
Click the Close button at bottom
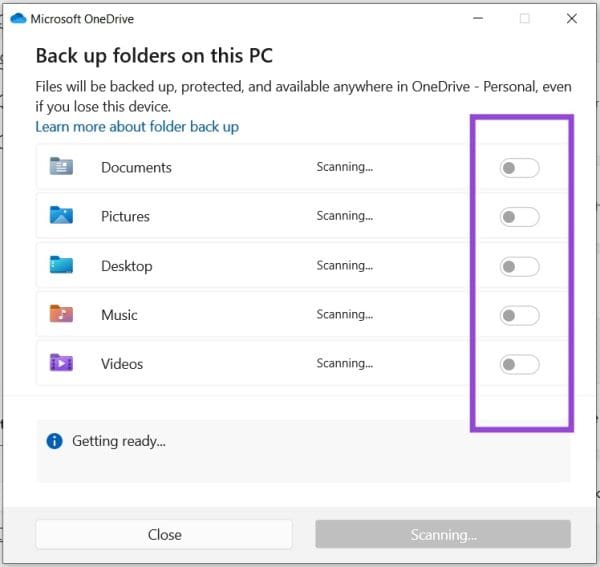[164, 534]
